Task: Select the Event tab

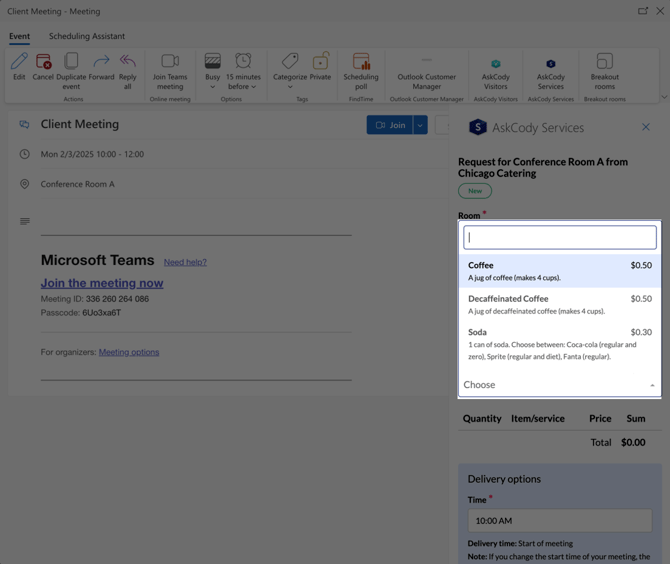Action: 20,36
